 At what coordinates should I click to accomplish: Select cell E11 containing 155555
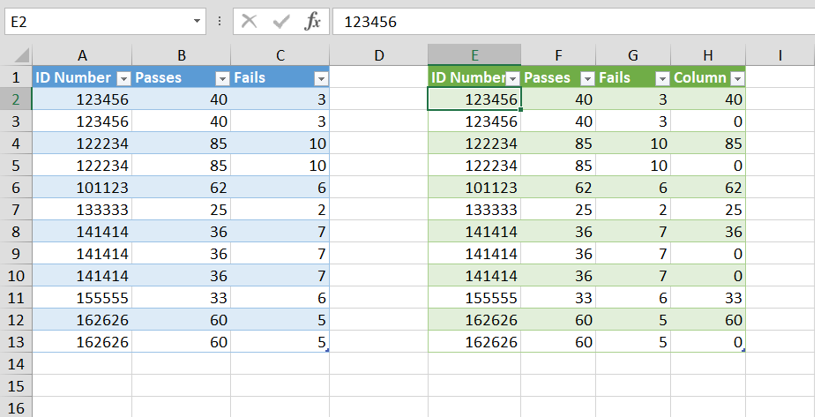475,297
